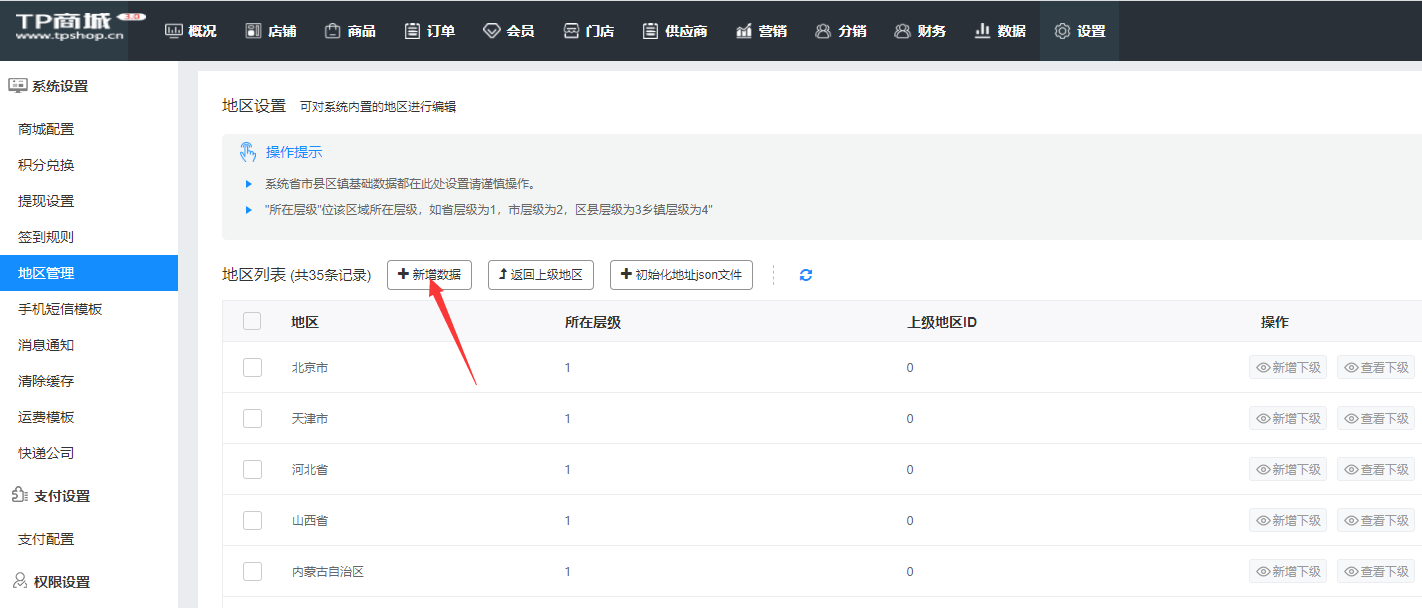The image size is (1422, 608).
Task: Select the 河北省 row checkbox
Action: point(252,470)
